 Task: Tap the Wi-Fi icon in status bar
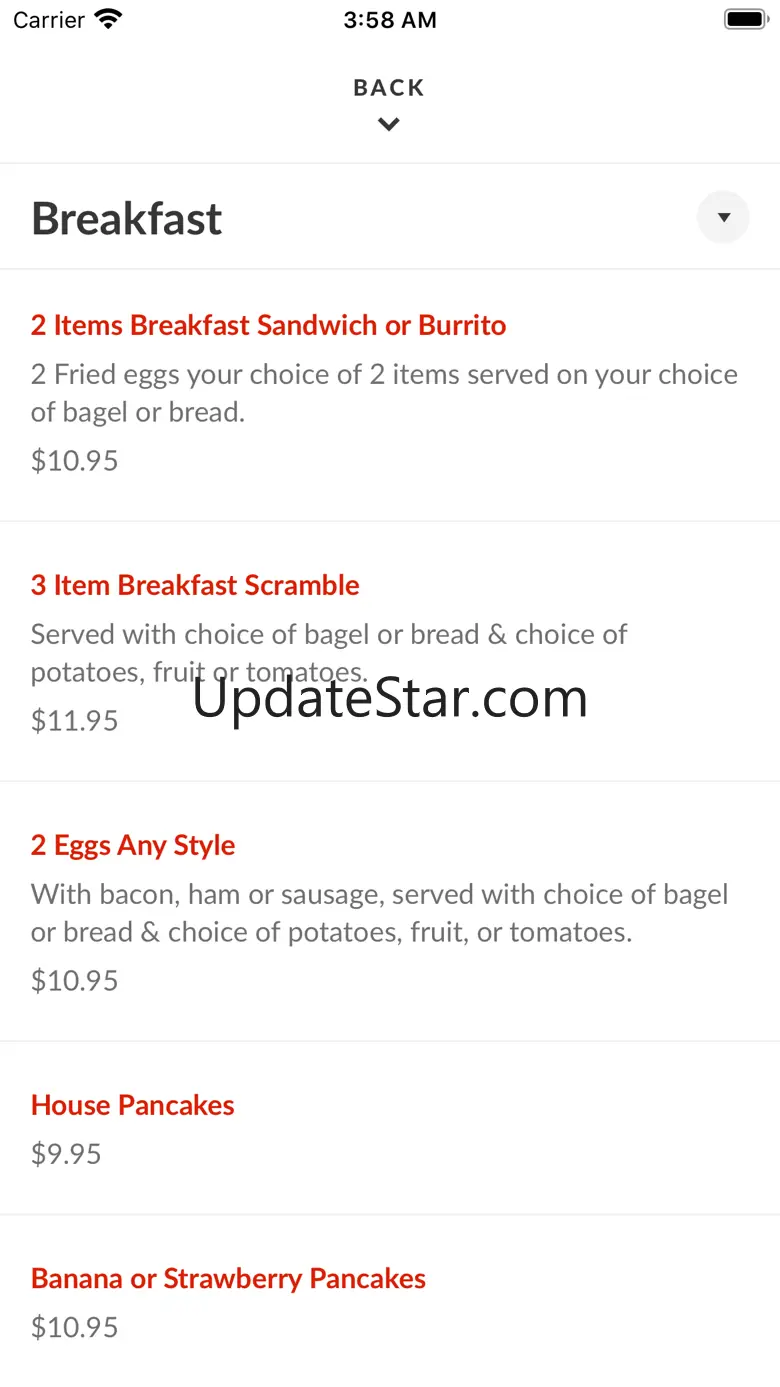[107, 20]
